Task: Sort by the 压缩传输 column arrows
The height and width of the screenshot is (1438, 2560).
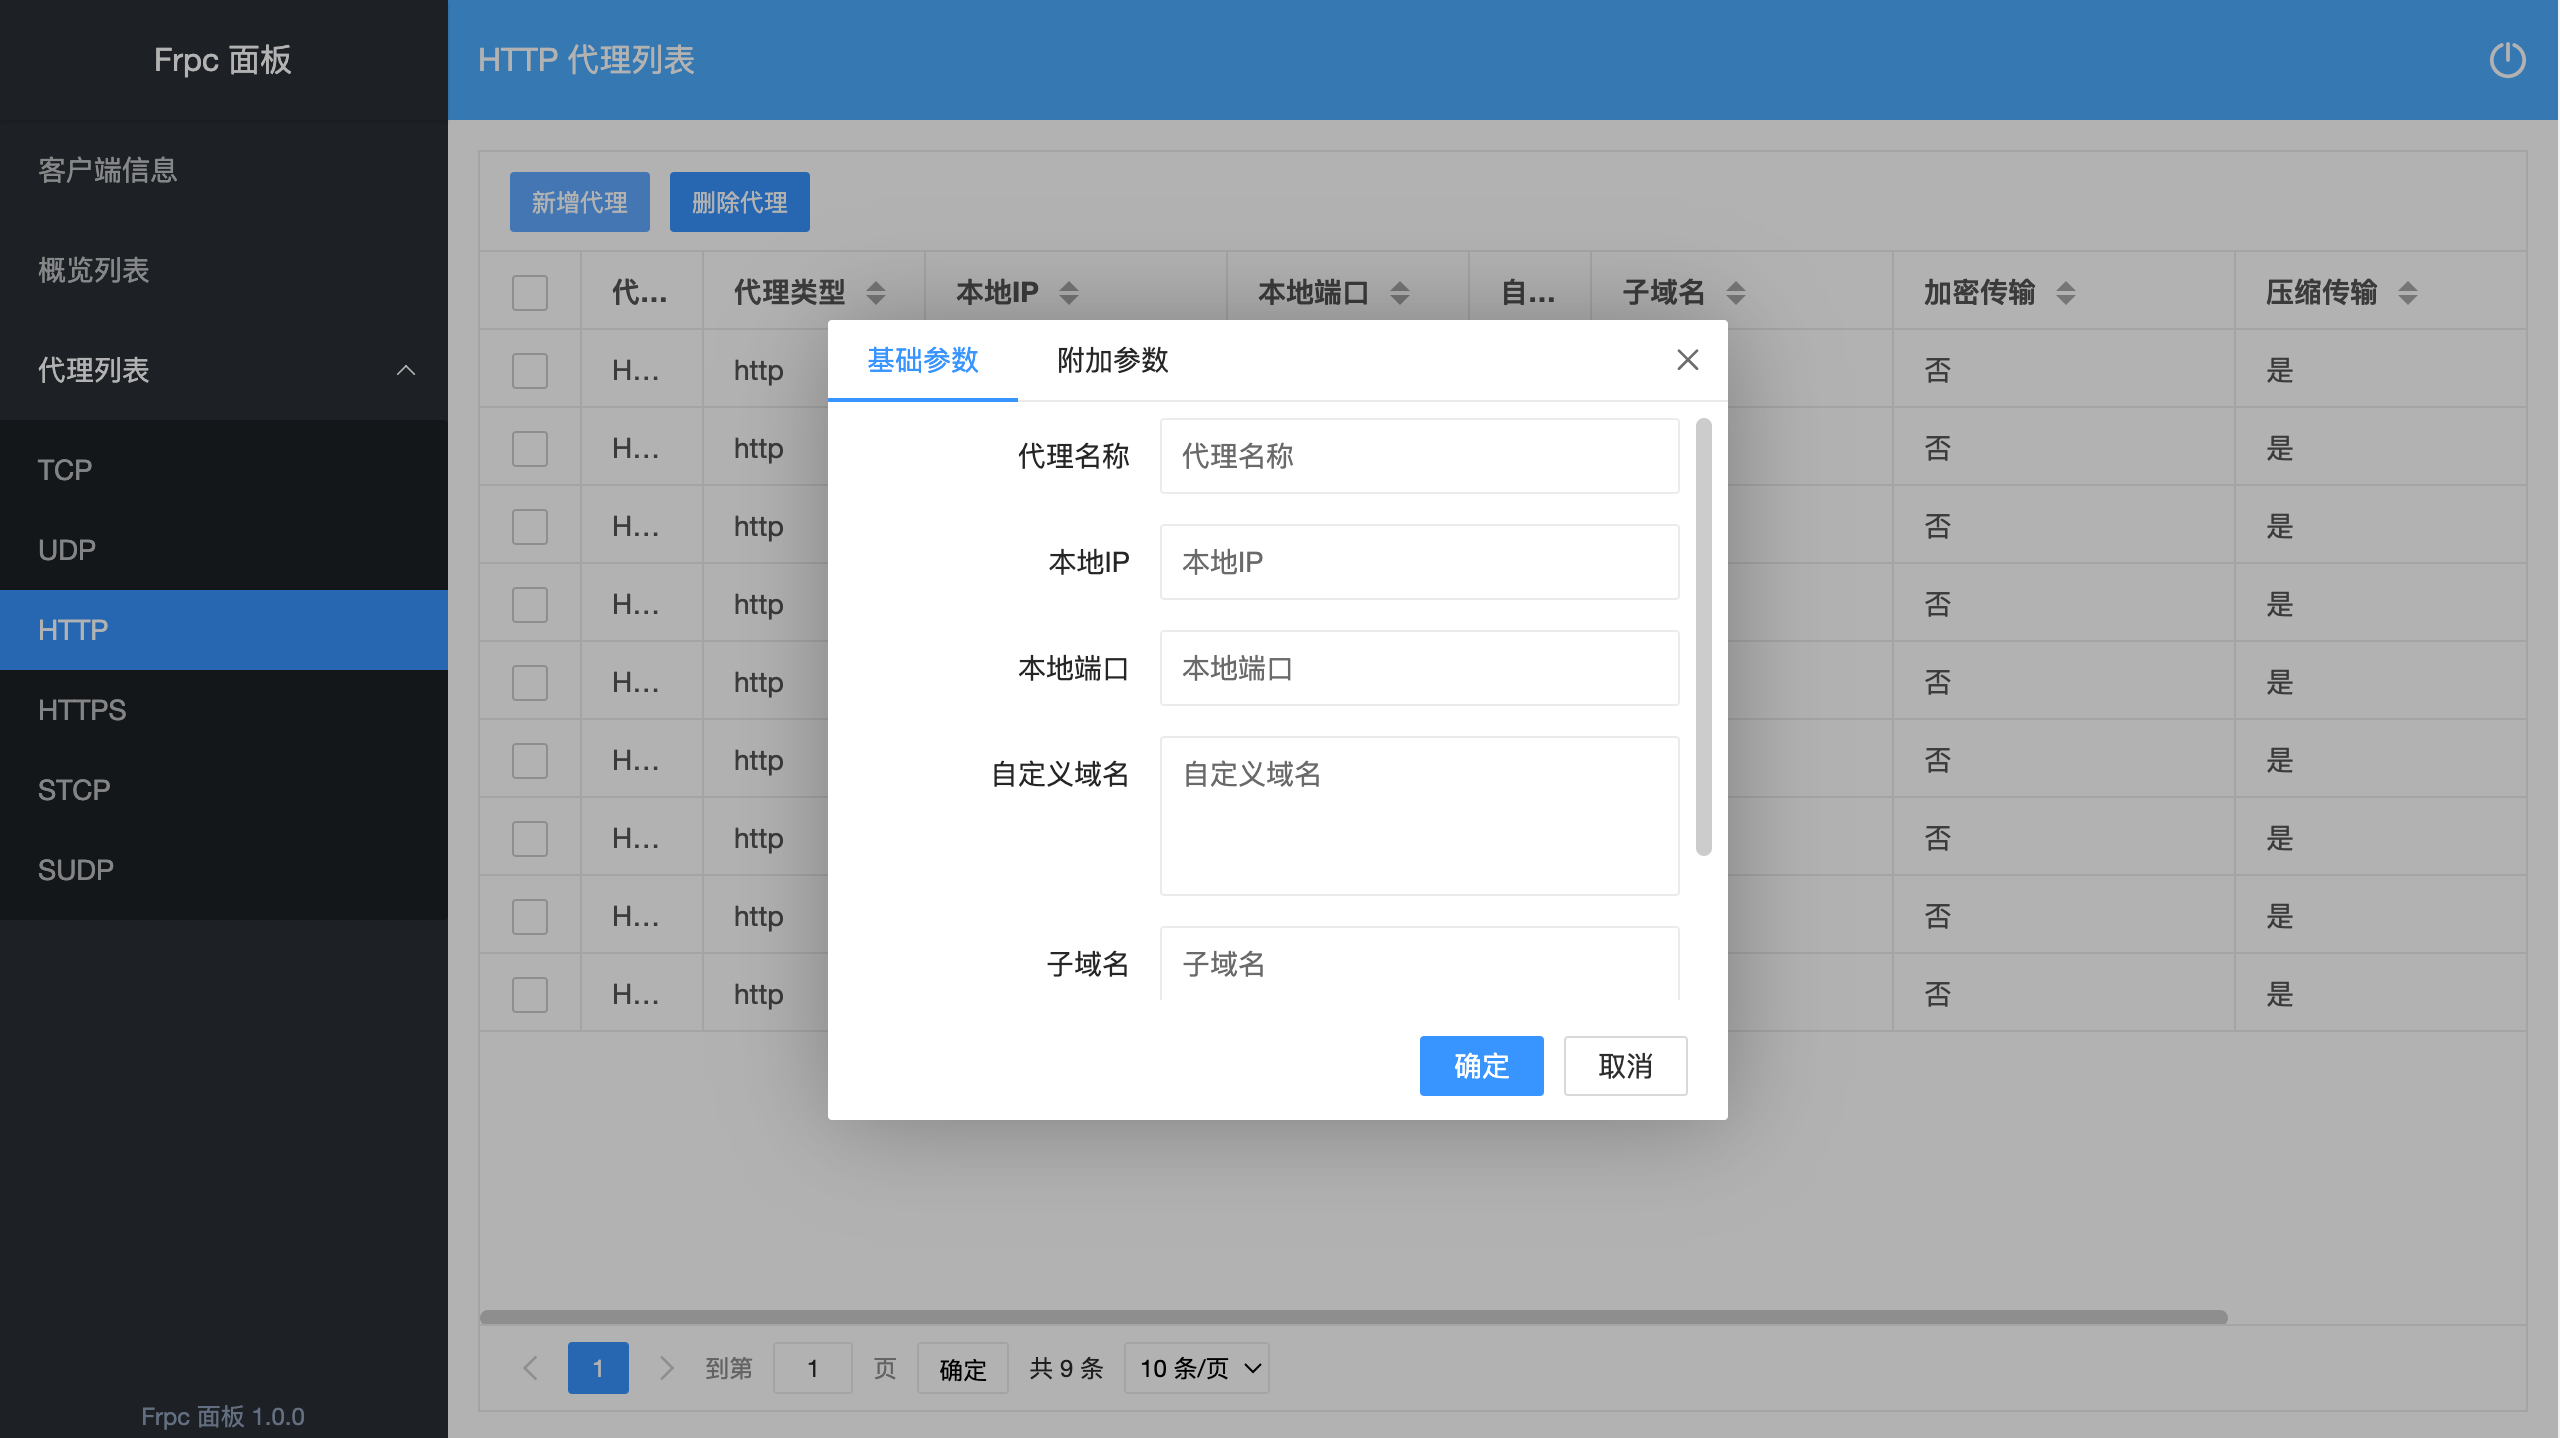Action: [2408, 292]
